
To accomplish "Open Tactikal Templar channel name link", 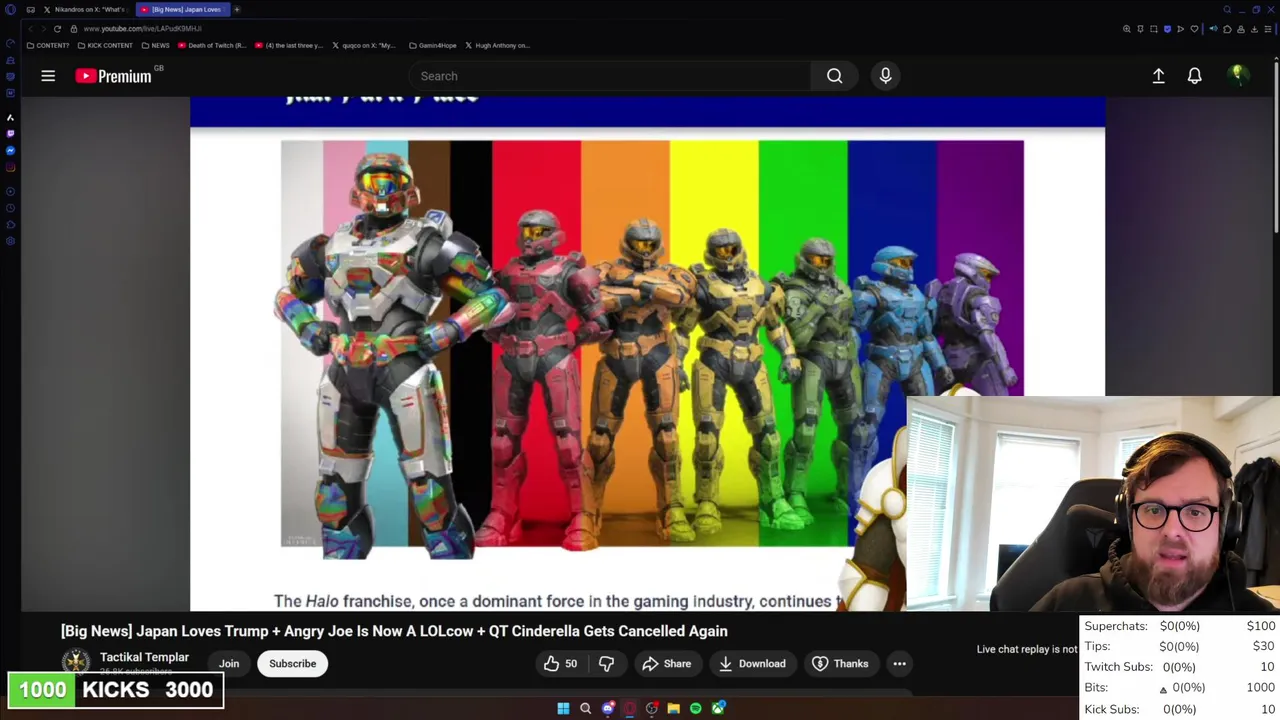I will (x=144, y=657).
